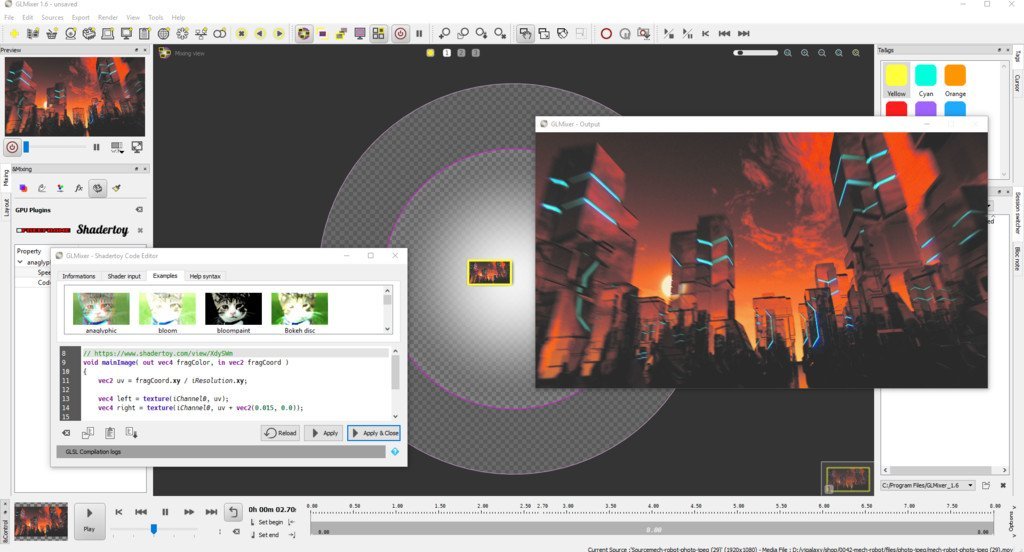Image resolution: width=1024 pixels, height=552 pixels.
Task: Switch to Layers view stacked icon
Action: point(341,33)
